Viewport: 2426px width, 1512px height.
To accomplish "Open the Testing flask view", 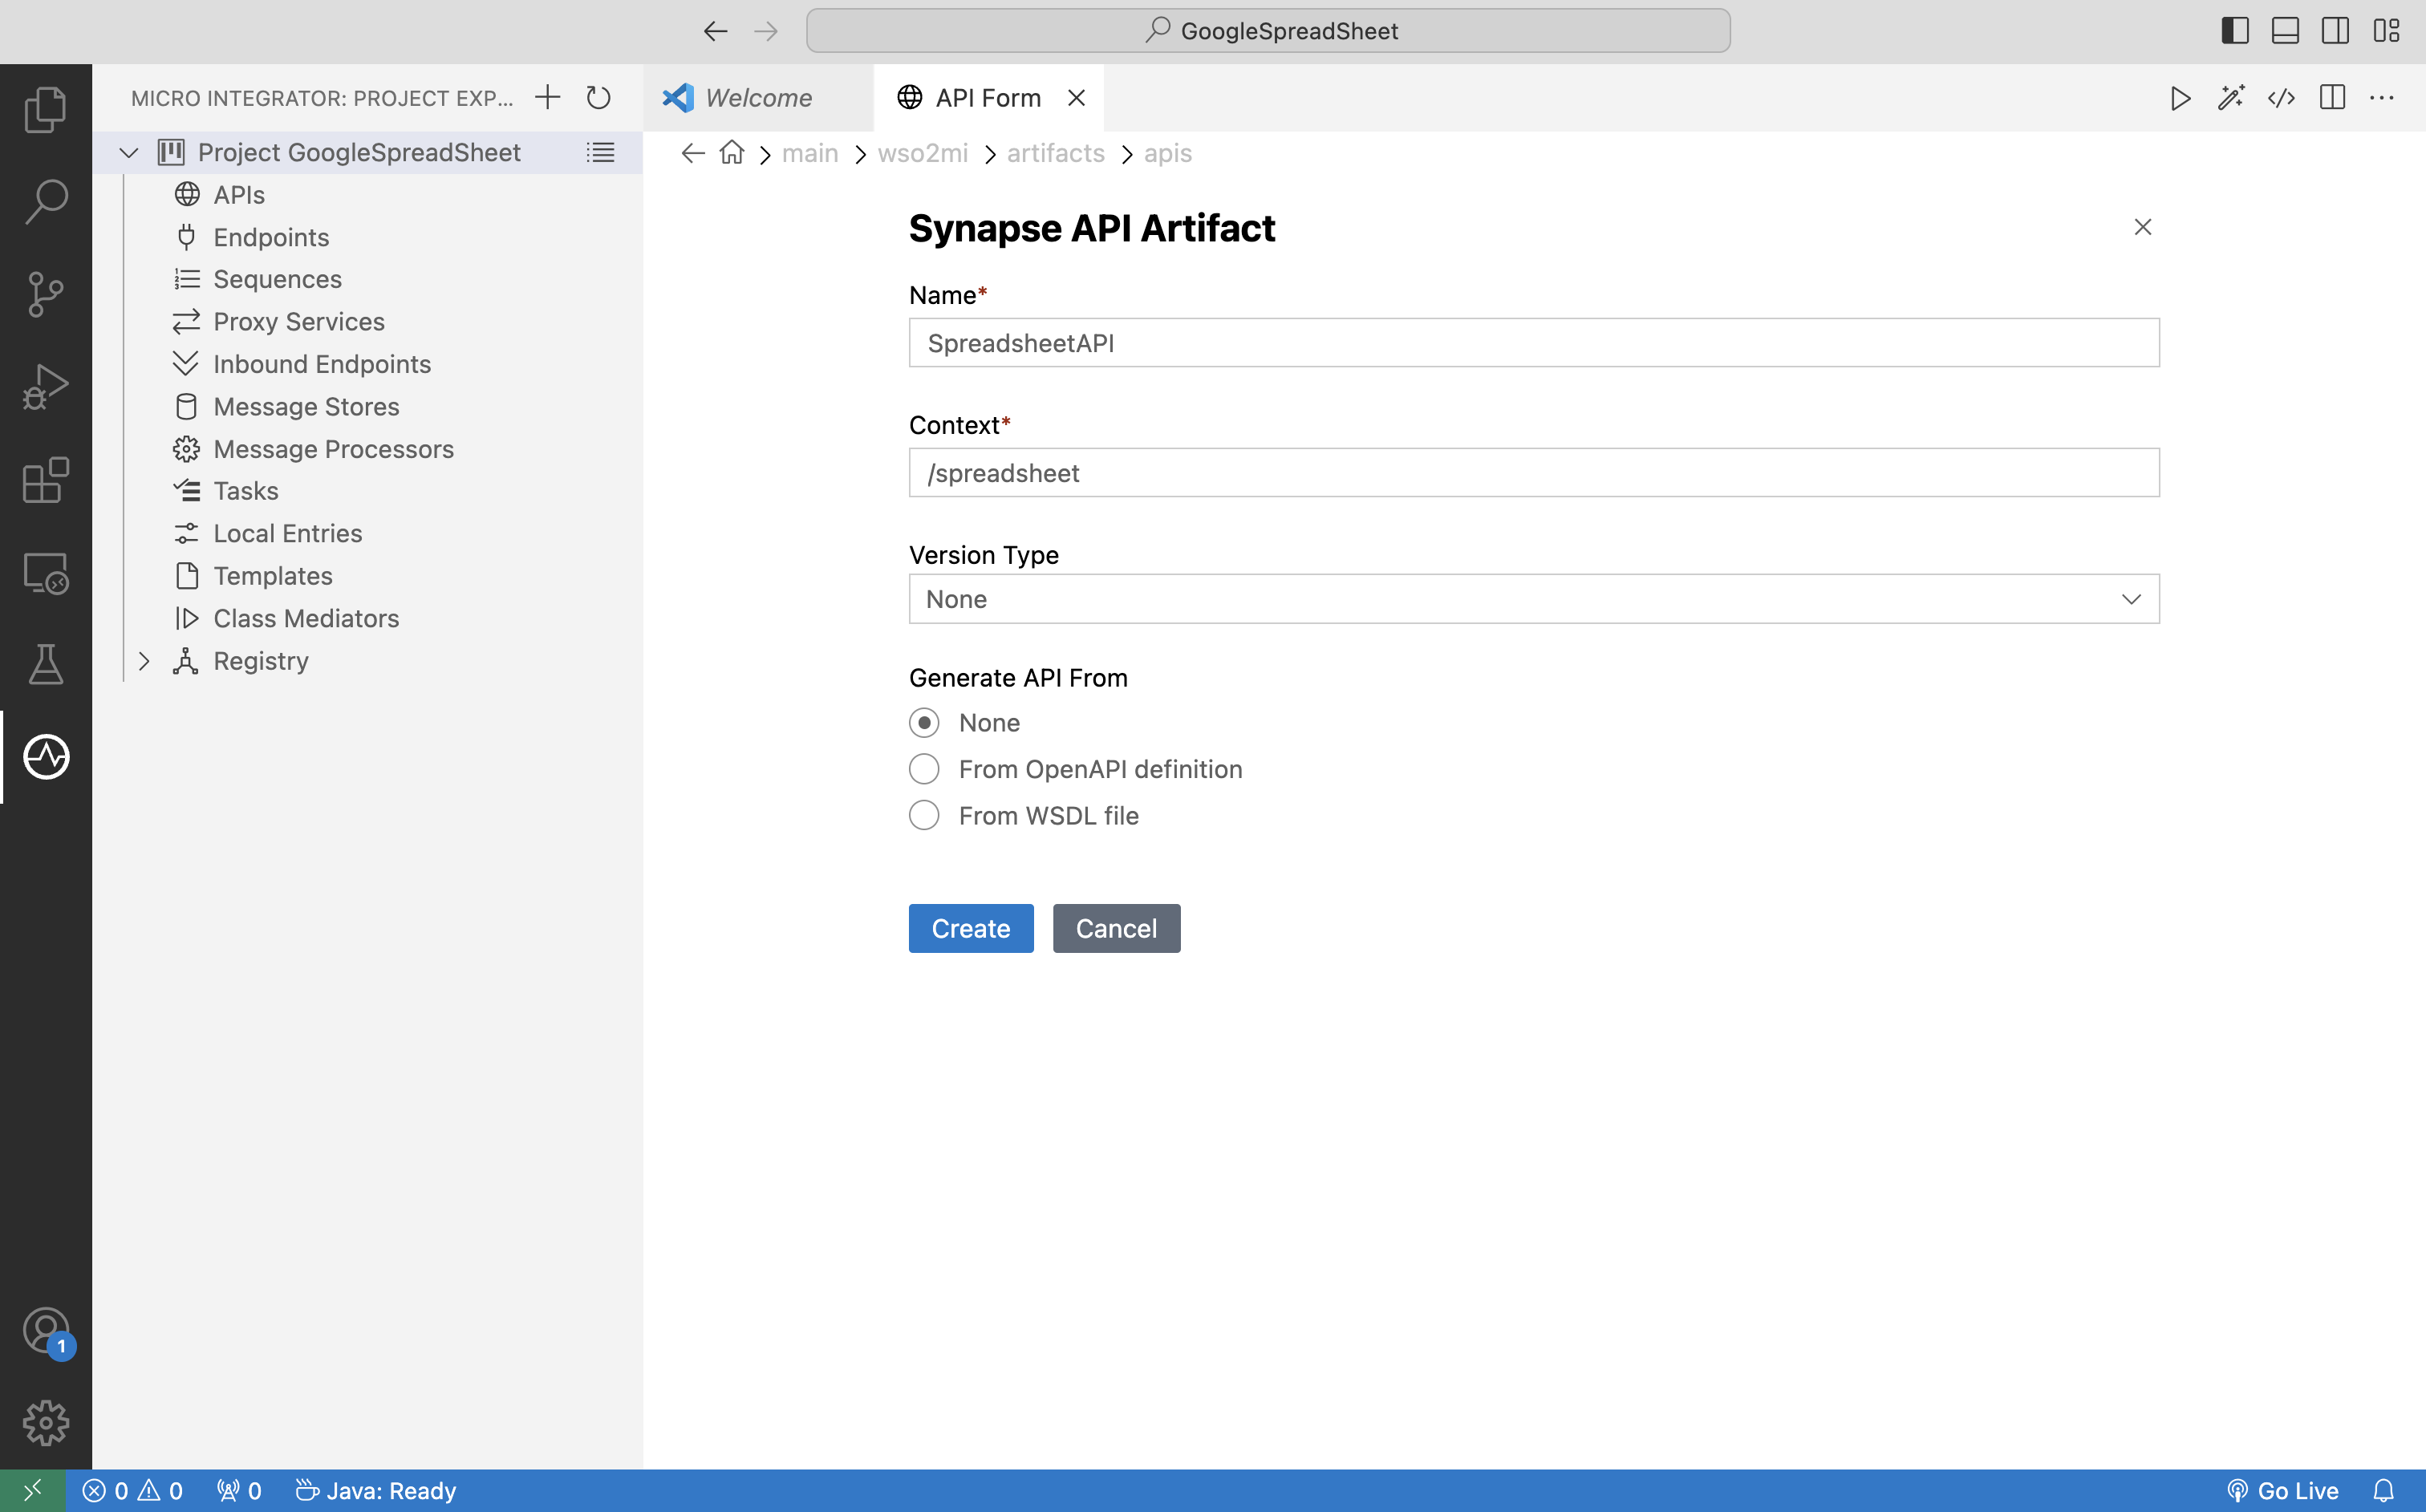I will coord(46,664).
